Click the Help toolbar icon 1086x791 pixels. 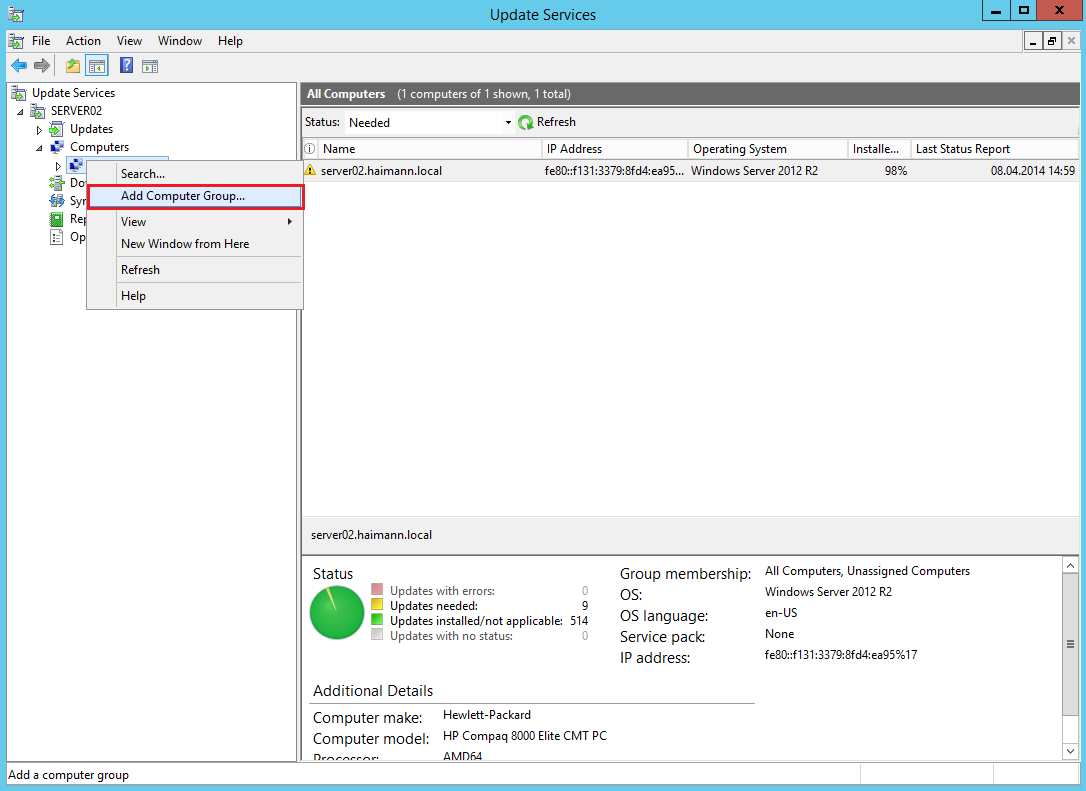click(125, 65)
